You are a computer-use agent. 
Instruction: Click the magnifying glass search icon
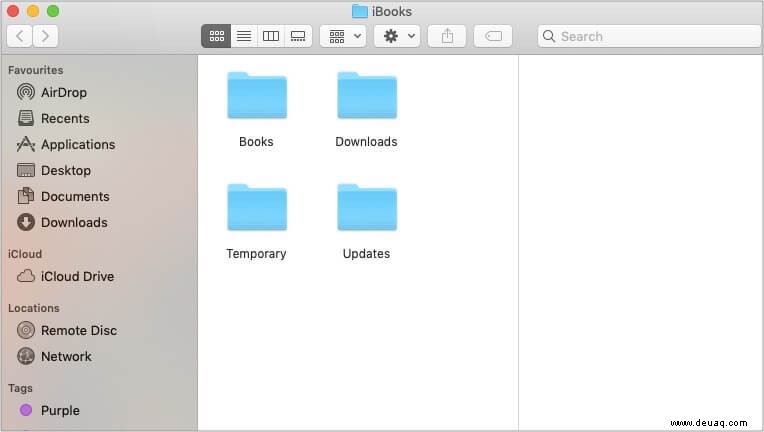coord(549,36)
